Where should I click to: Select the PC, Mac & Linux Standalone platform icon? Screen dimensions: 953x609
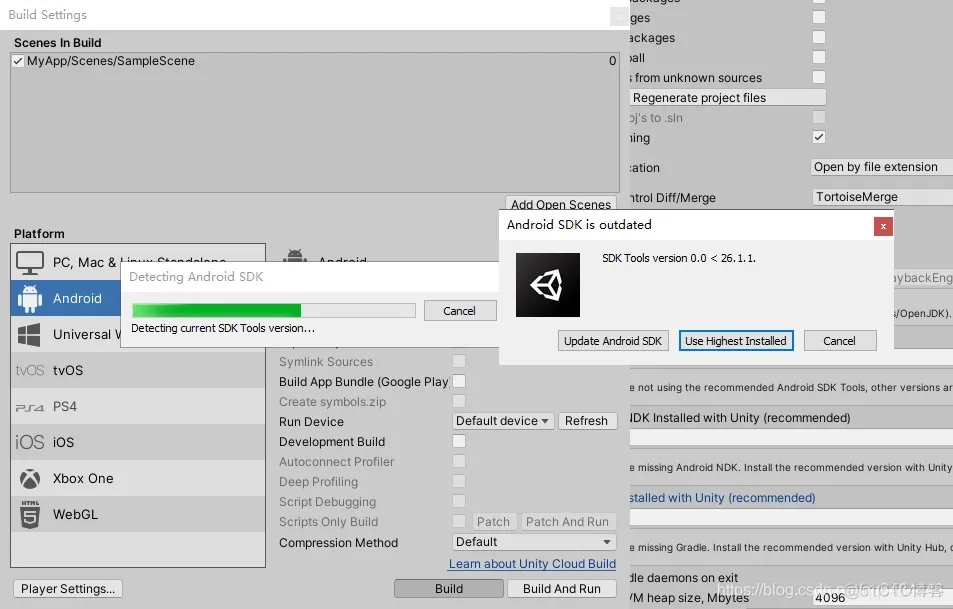29,263
